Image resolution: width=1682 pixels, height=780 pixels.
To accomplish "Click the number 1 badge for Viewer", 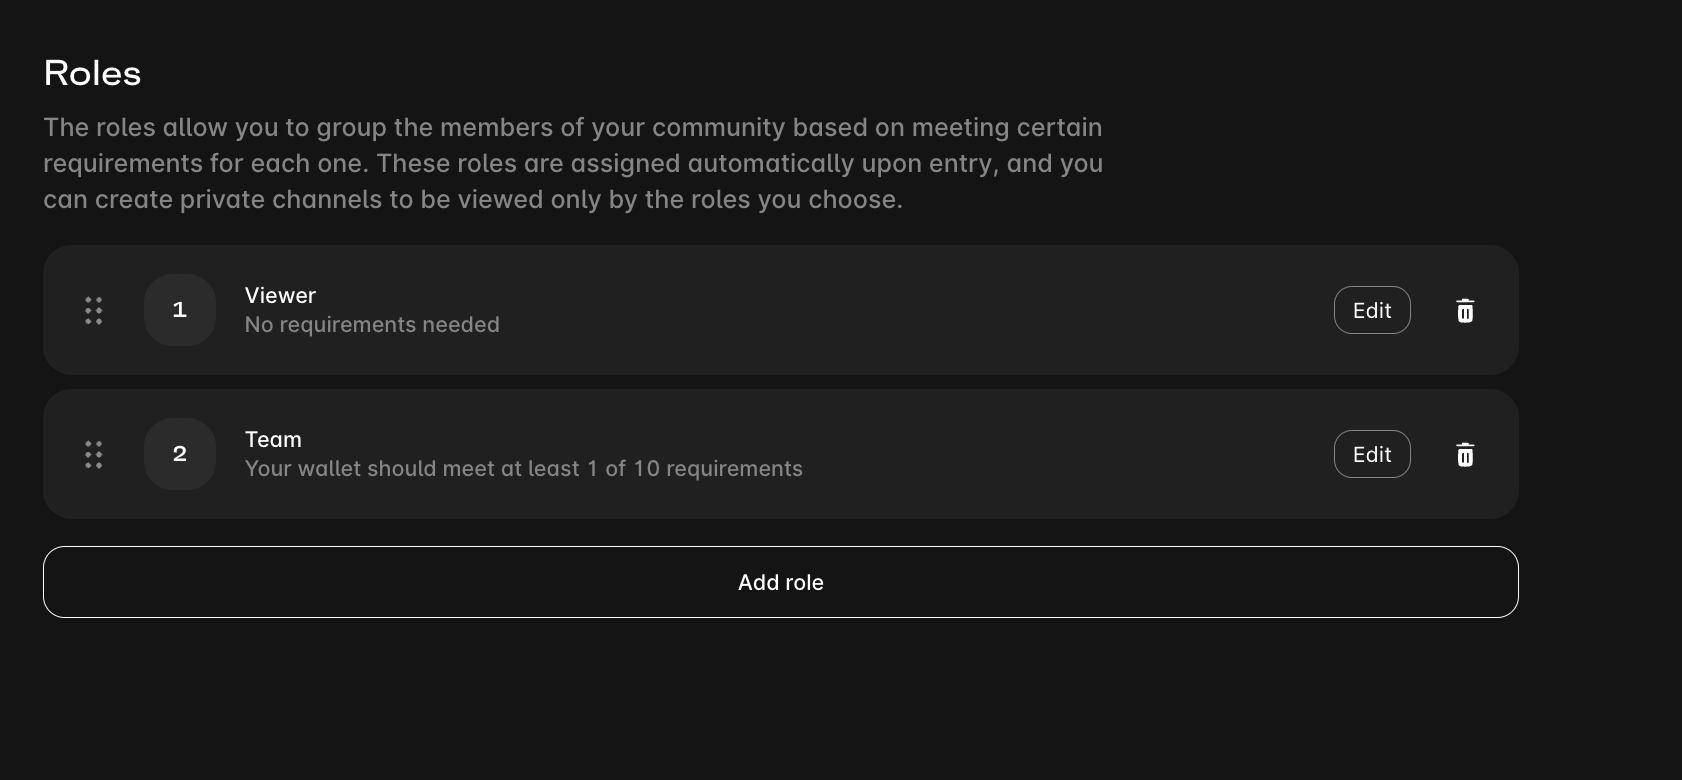I will click(x=180, y=310).
